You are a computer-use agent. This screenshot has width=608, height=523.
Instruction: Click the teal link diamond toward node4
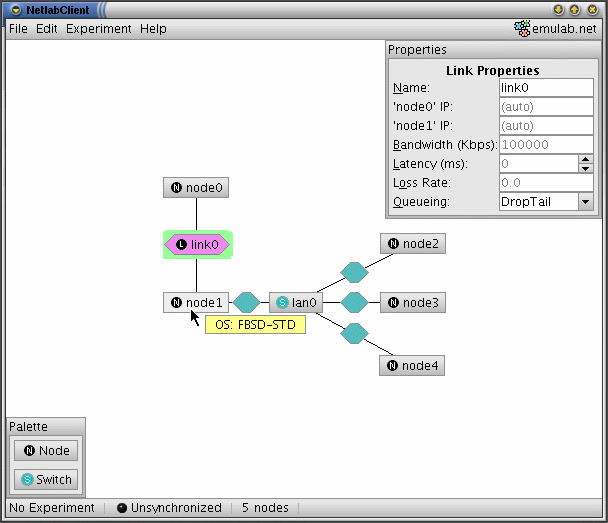[354, 333]
